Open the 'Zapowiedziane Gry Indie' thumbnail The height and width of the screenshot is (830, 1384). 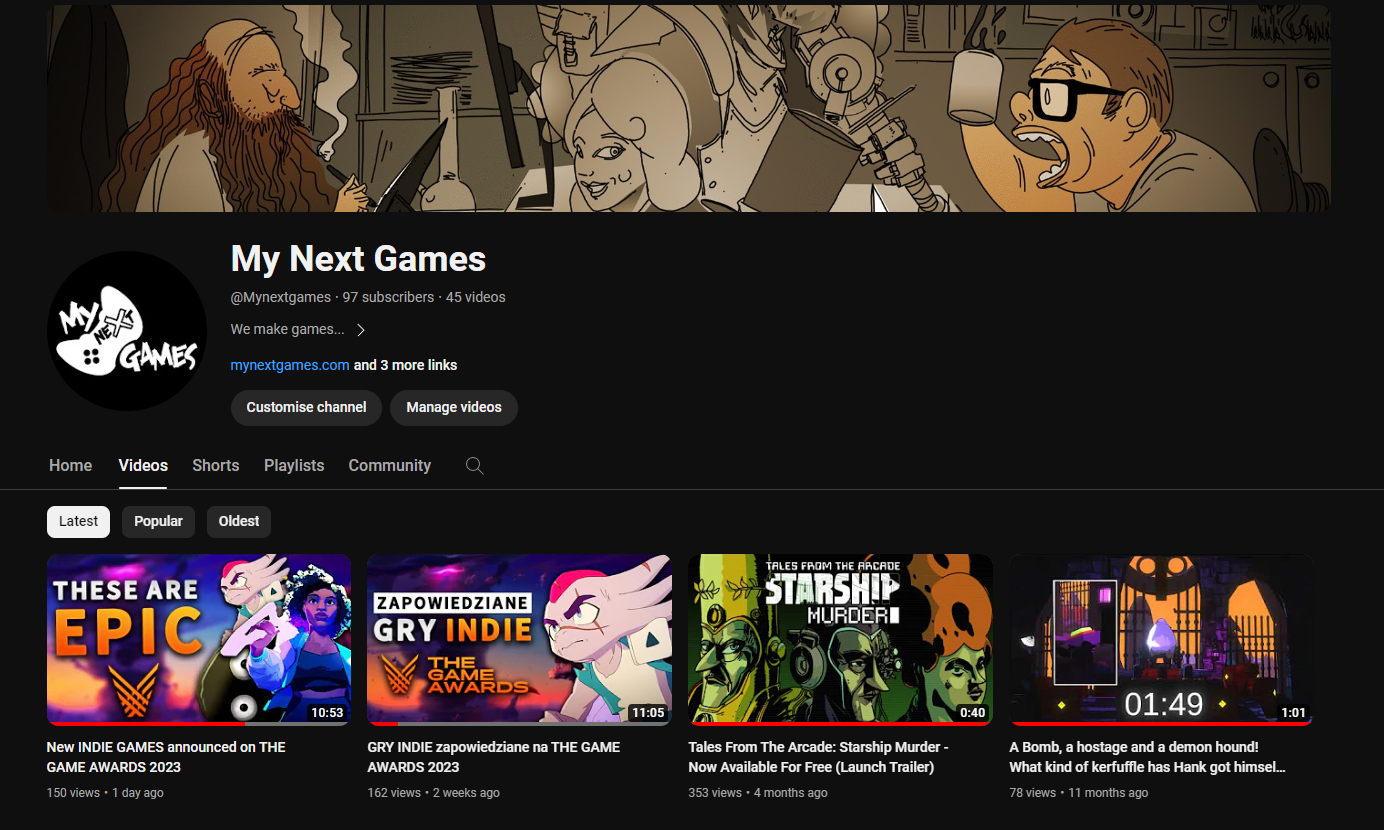519,640
